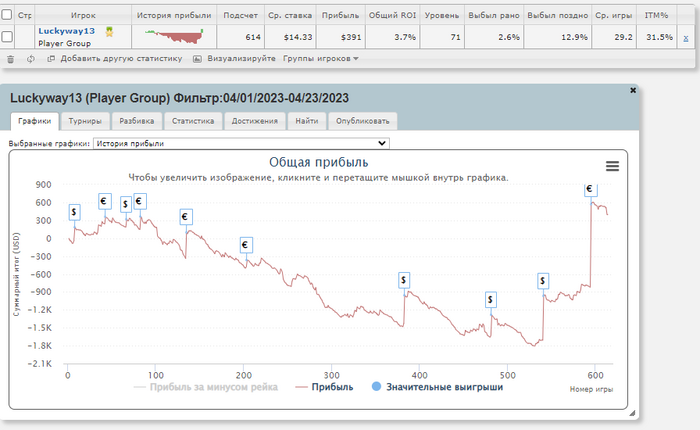Remove the Luckyway13 row with the x link
This screenshot has width=700, height=430.
[686, 38]
